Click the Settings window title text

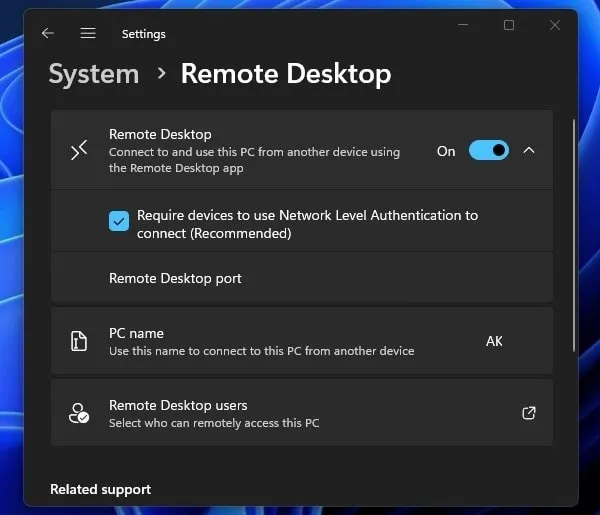pyautogui.click(x=143, y=34)
